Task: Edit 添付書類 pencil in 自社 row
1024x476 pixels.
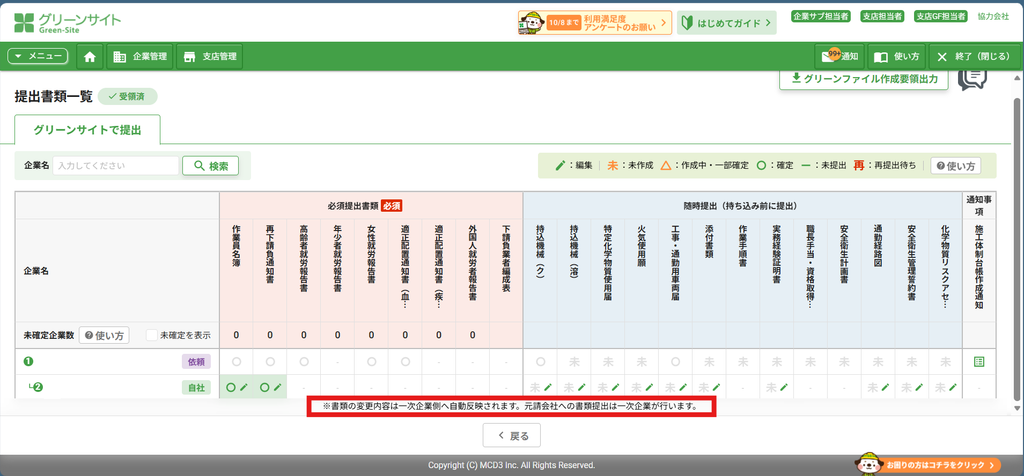Action: [x=717, y=387]
